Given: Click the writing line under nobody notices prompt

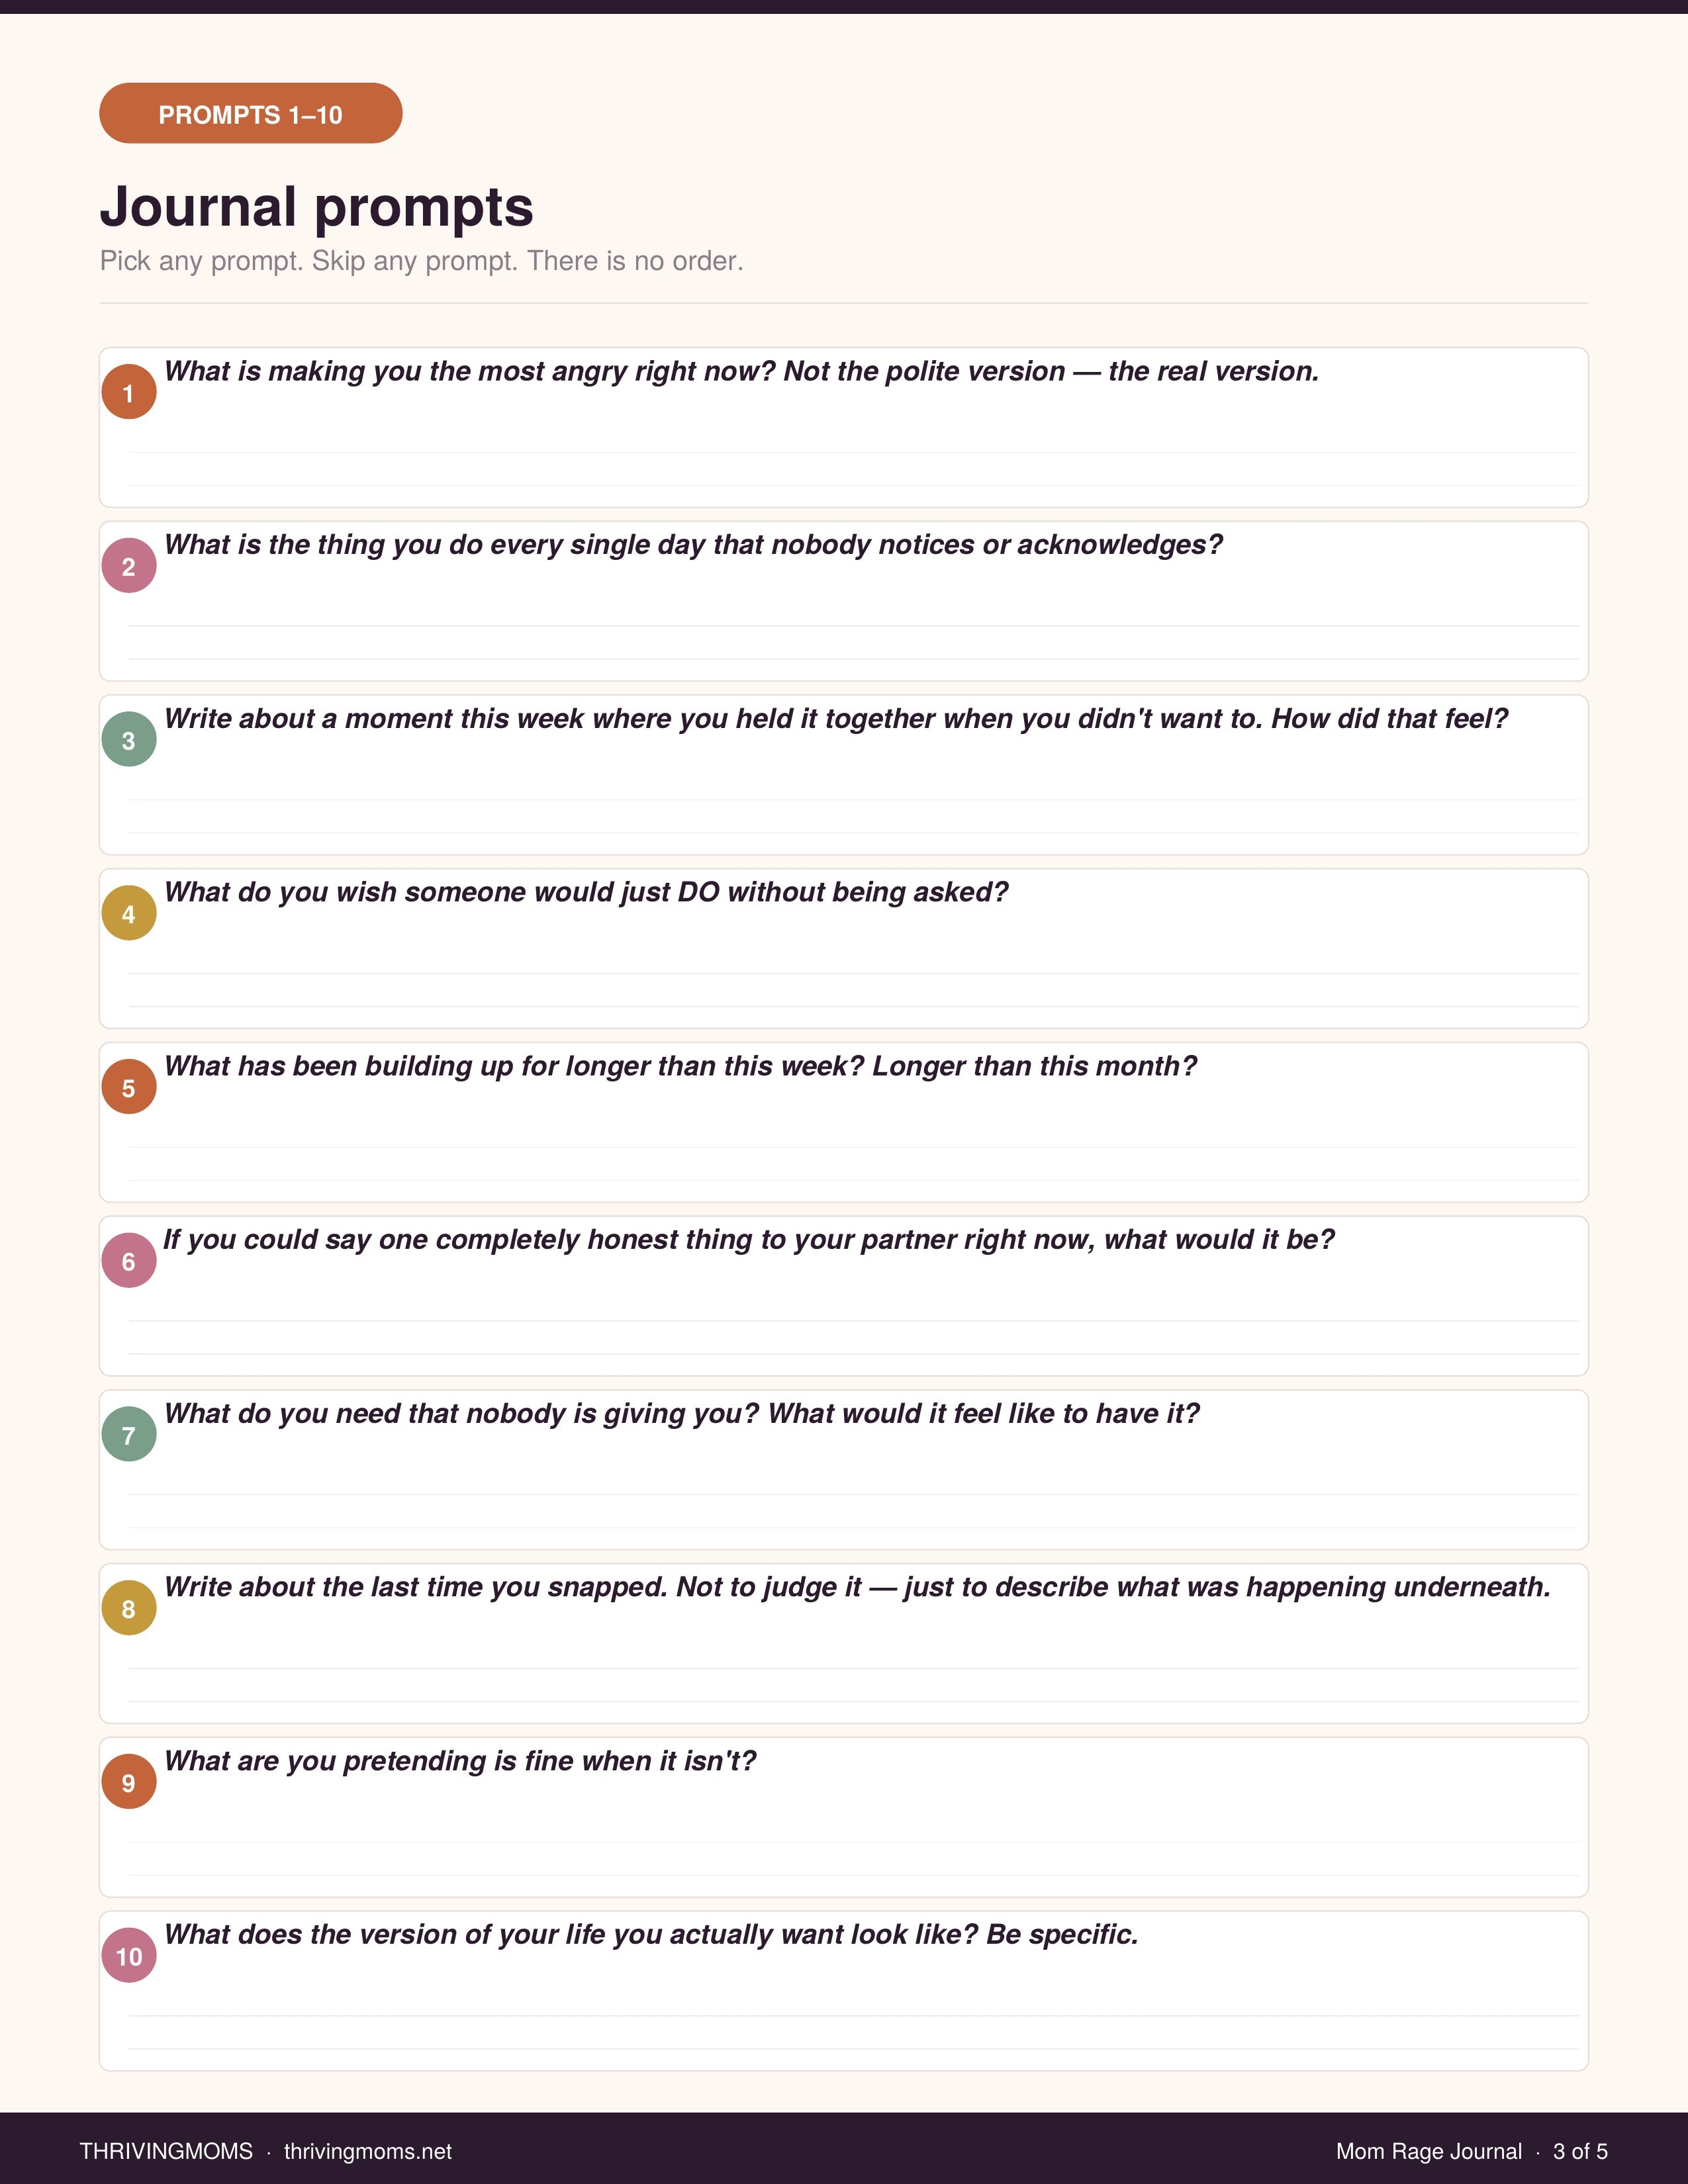Looking at the screenshot, I should 853,626.
